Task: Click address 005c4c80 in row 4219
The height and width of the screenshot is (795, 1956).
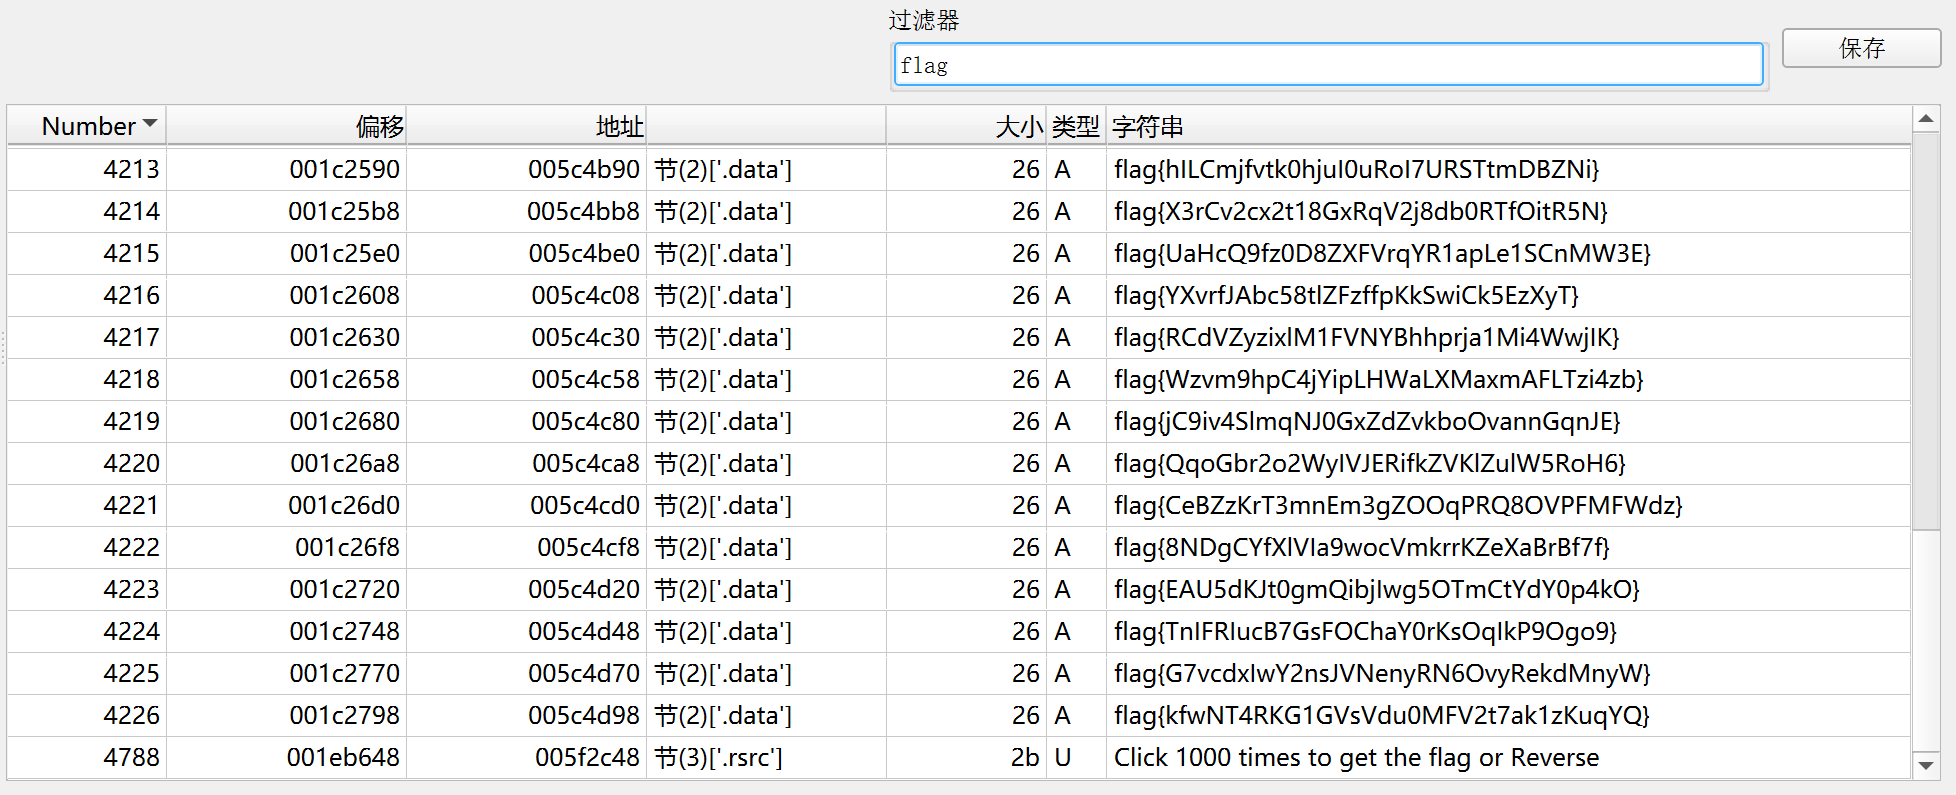Action: [585, 421]
